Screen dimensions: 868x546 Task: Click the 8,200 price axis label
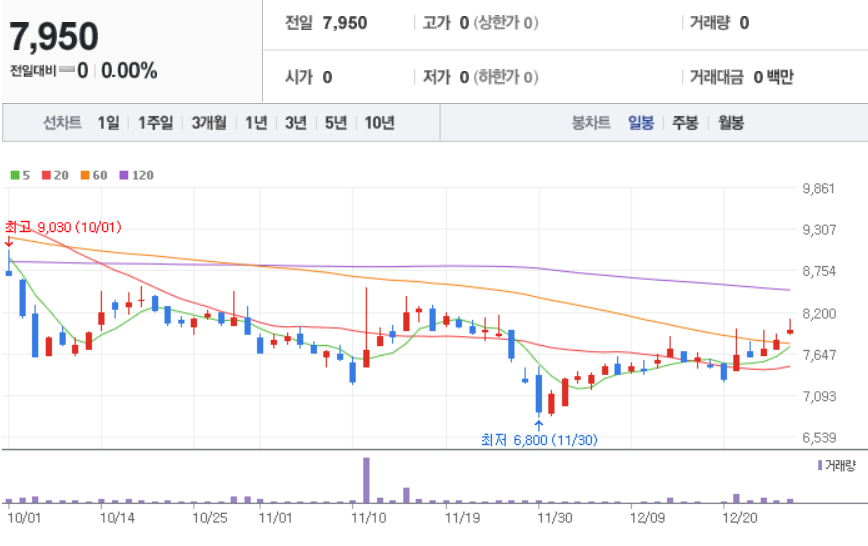(x=819, y=314)
